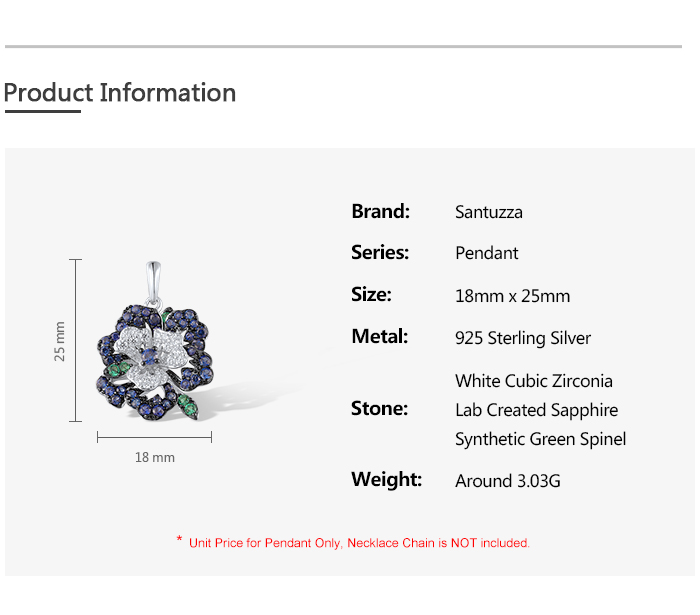Select Synthetic Green Spinel text

pyautogui.click(x=540, y=439)
